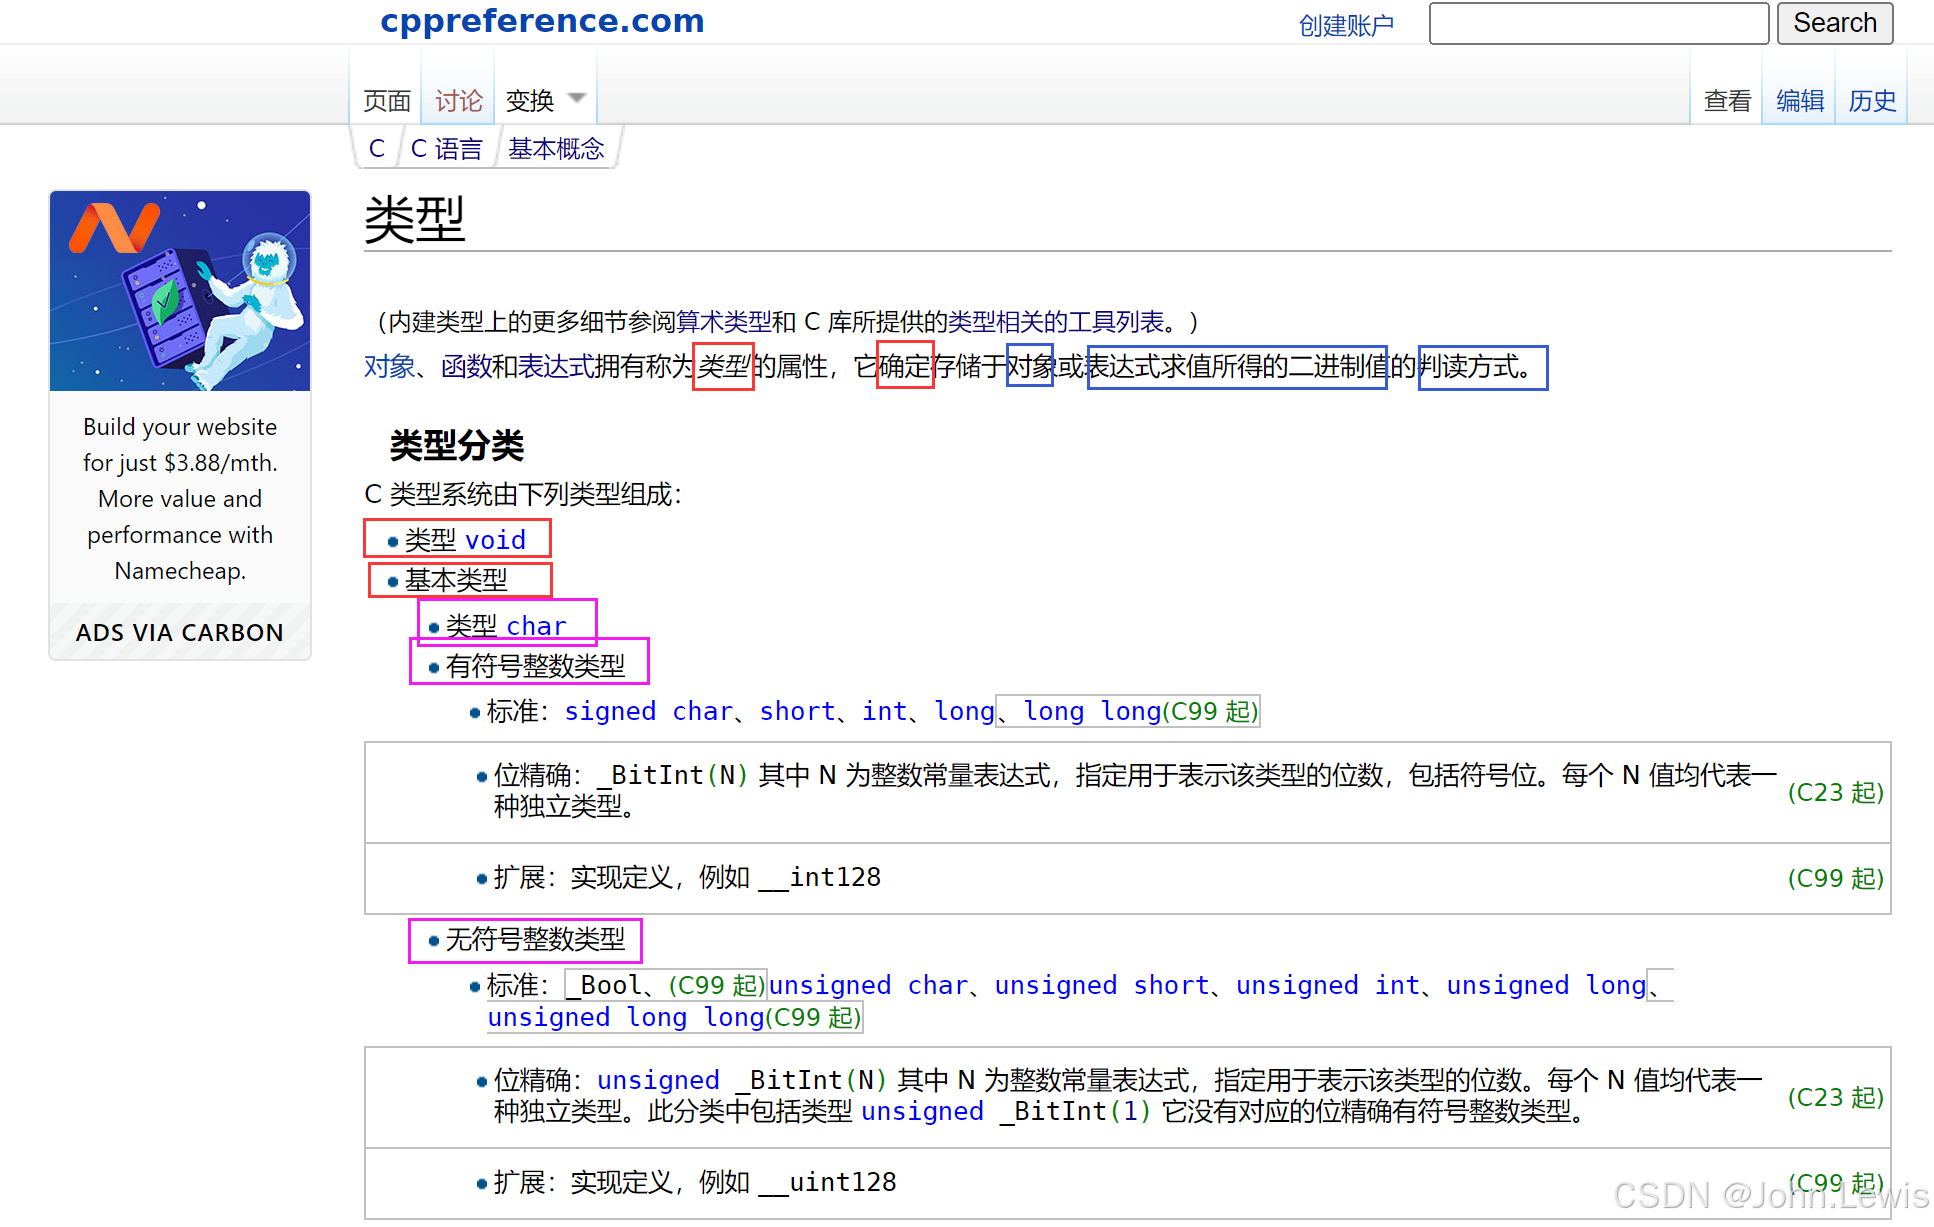Image resolution: width=1934 pixels, height=1227 pixels.
Task: Switch to the 讨论 tab
Action: tap(459, 101)
